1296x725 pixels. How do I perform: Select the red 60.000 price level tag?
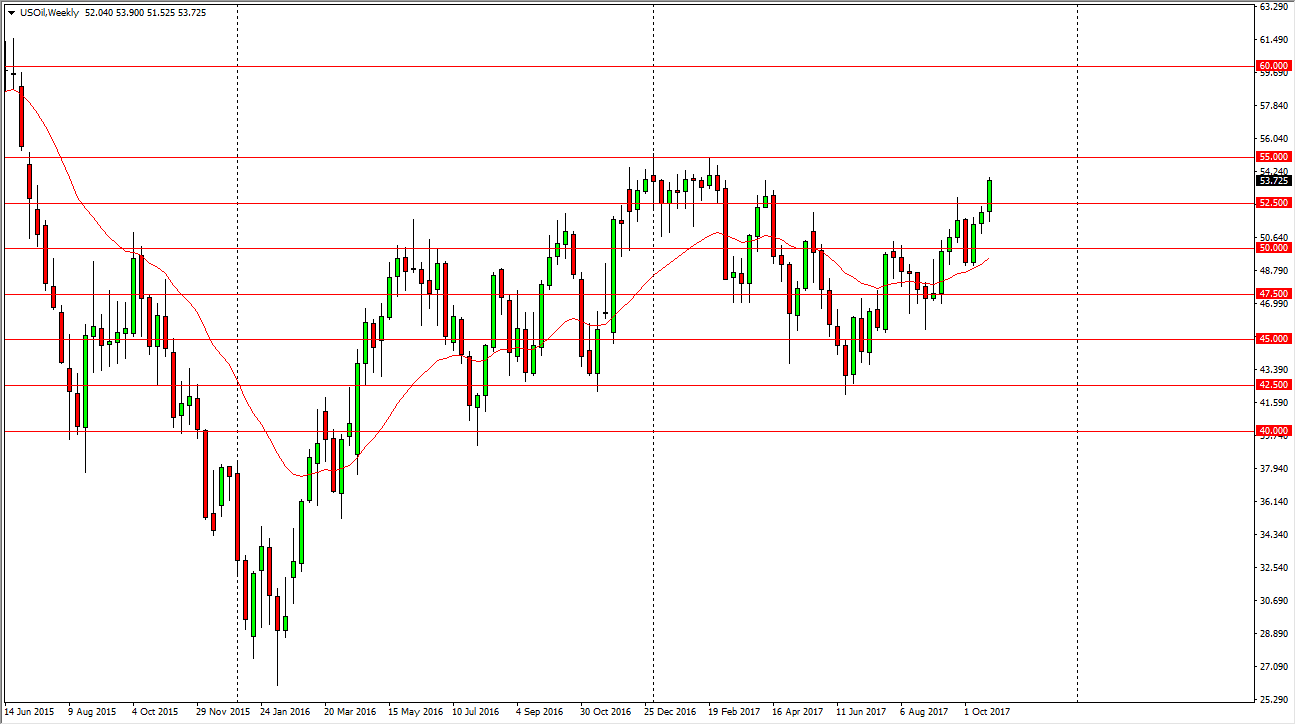pos(1274,66)
